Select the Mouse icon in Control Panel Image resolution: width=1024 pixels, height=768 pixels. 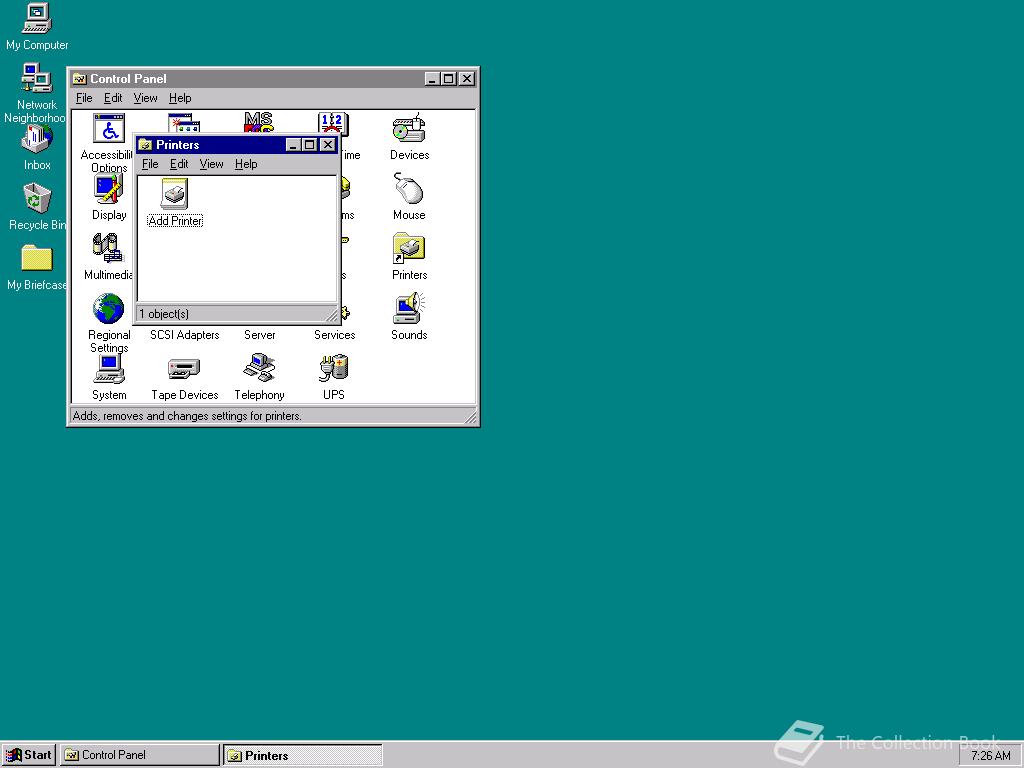[x=409, y=189]
